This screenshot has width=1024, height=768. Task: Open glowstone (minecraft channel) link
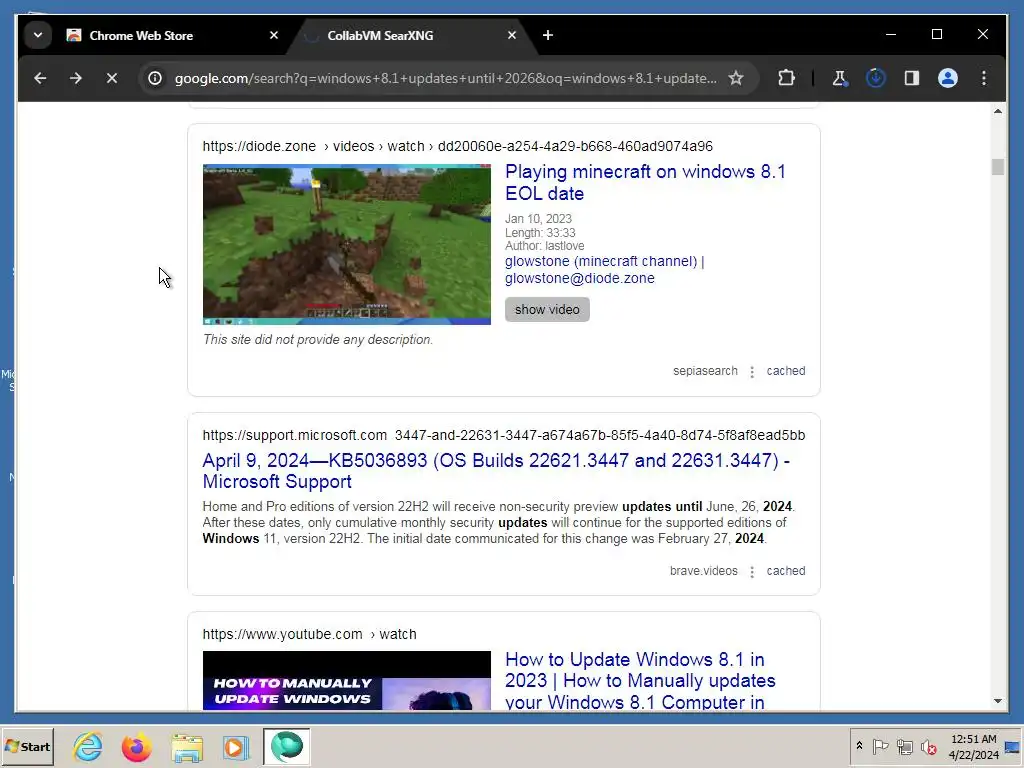(x=604, y=270)
